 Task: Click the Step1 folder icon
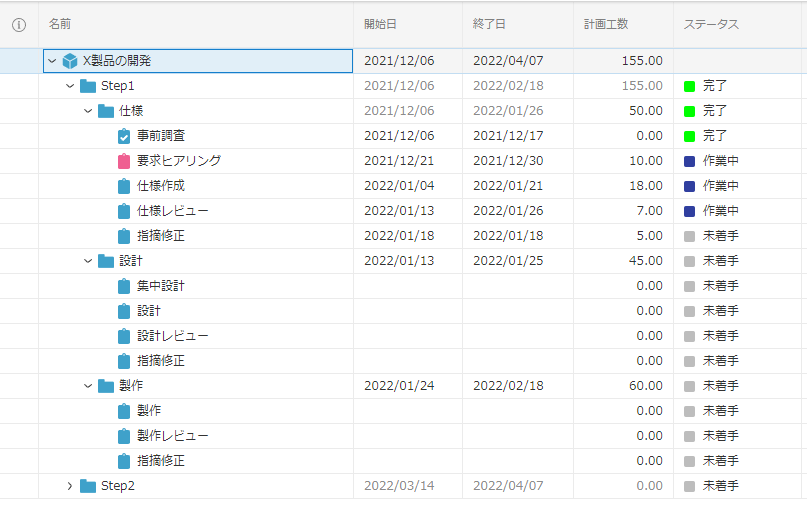point(88,86)
